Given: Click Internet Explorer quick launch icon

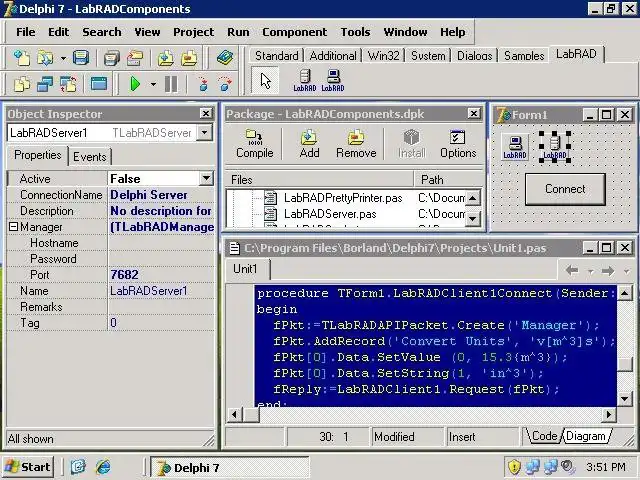Looking at the screenshot, I should (x=103, y=467).
